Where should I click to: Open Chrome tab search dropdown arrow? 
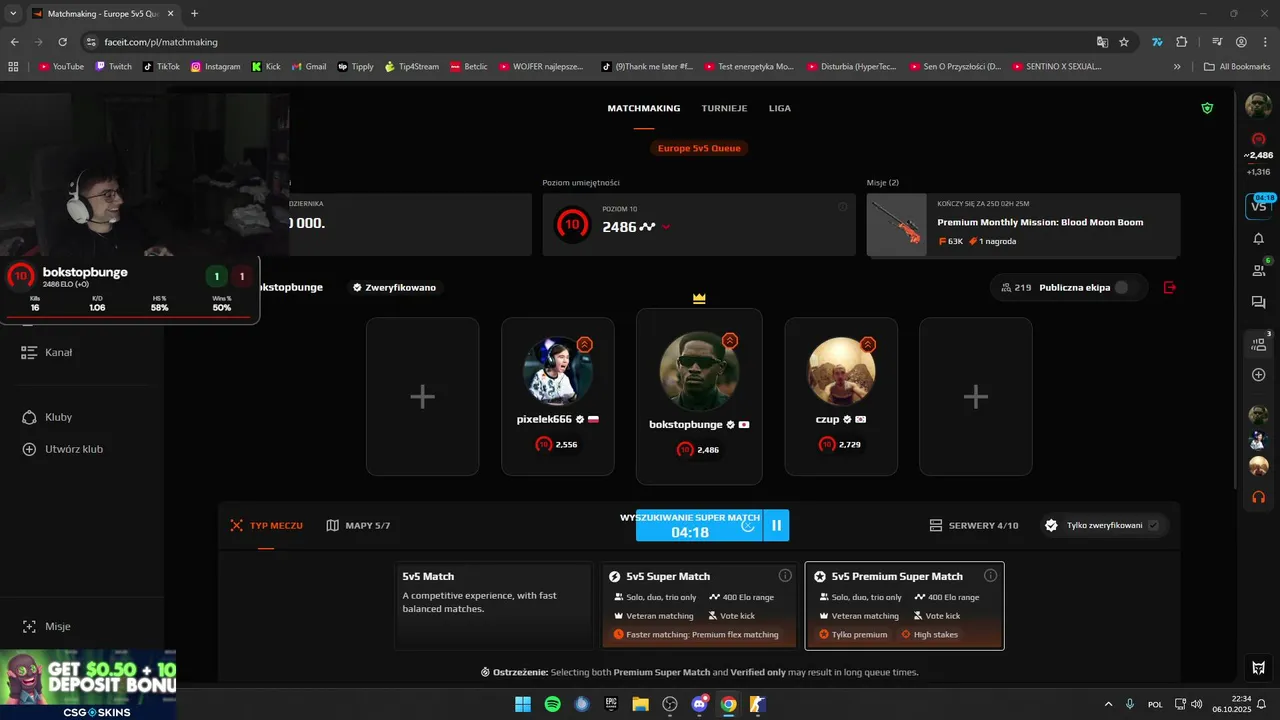[x=13, y=13]
